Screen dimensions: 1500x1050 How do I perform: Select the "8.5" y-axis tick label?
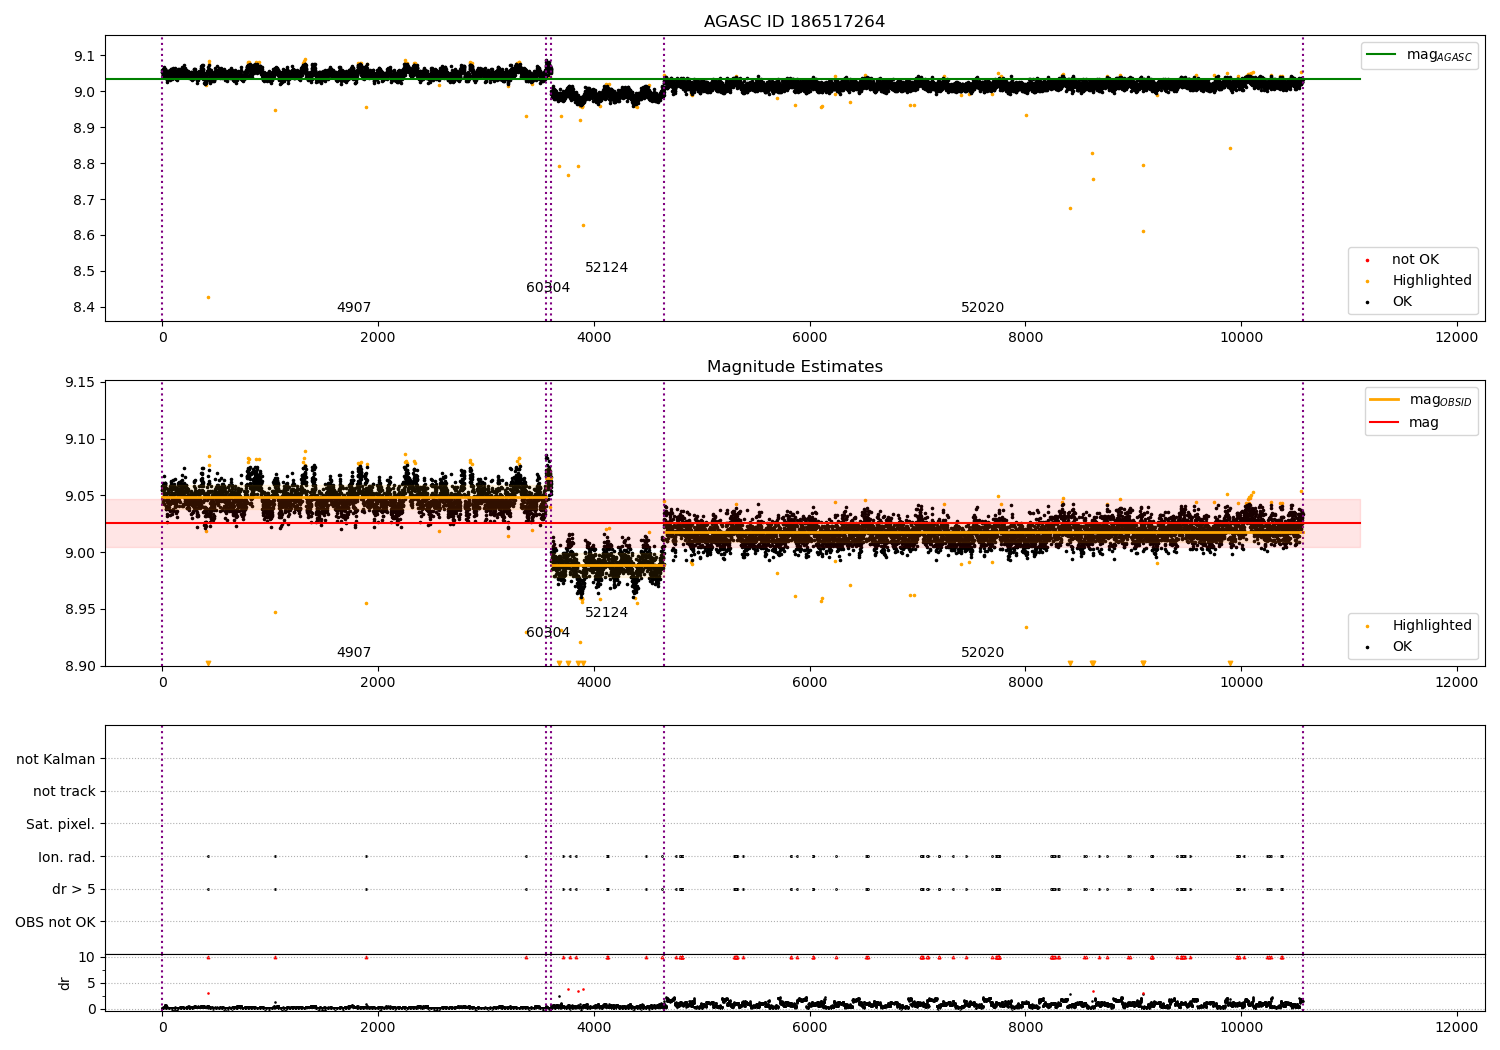pyautogui.click(x=84, y=272)
